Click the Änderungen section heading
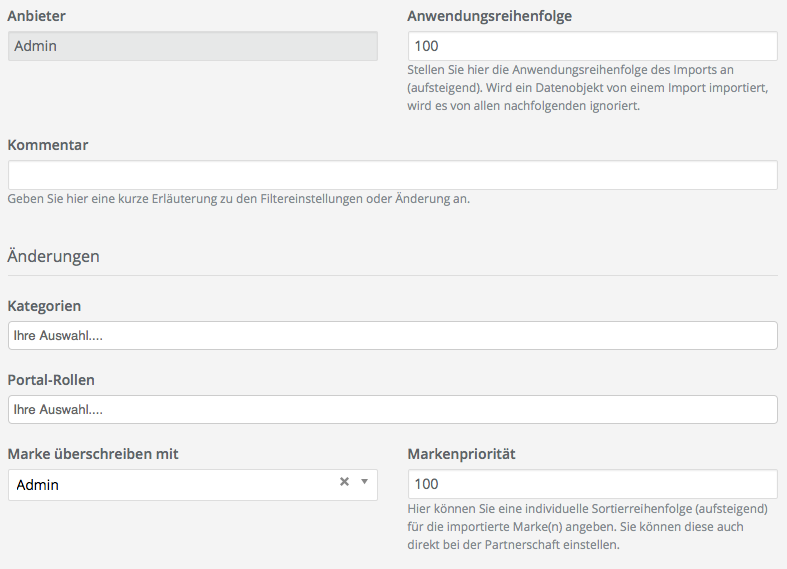The image size is (787, 569). click(54, 256)
